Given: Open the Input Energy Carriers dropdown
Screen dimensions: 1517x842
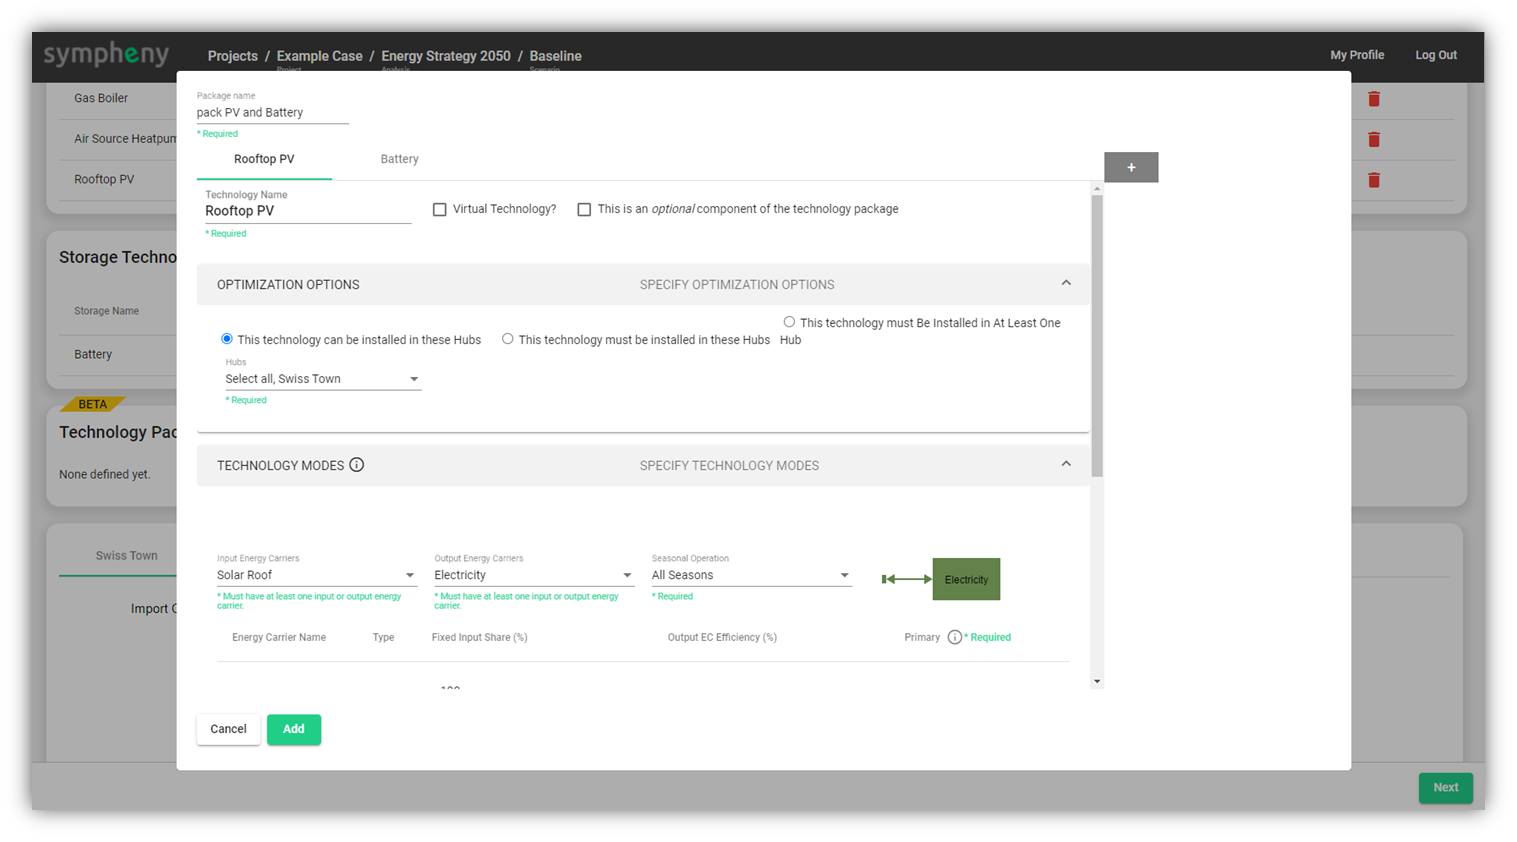Looking at the screenshot, I should pos(316,575).
